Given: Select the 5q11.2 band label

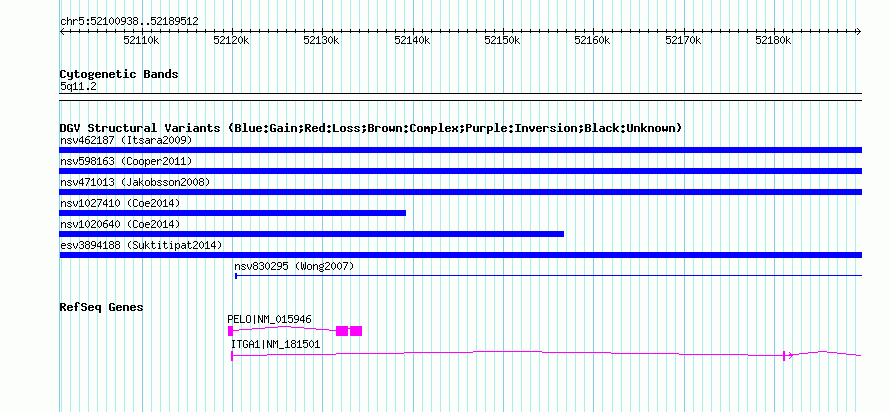Looking at the screenshot, I should [x=78, y=87].
